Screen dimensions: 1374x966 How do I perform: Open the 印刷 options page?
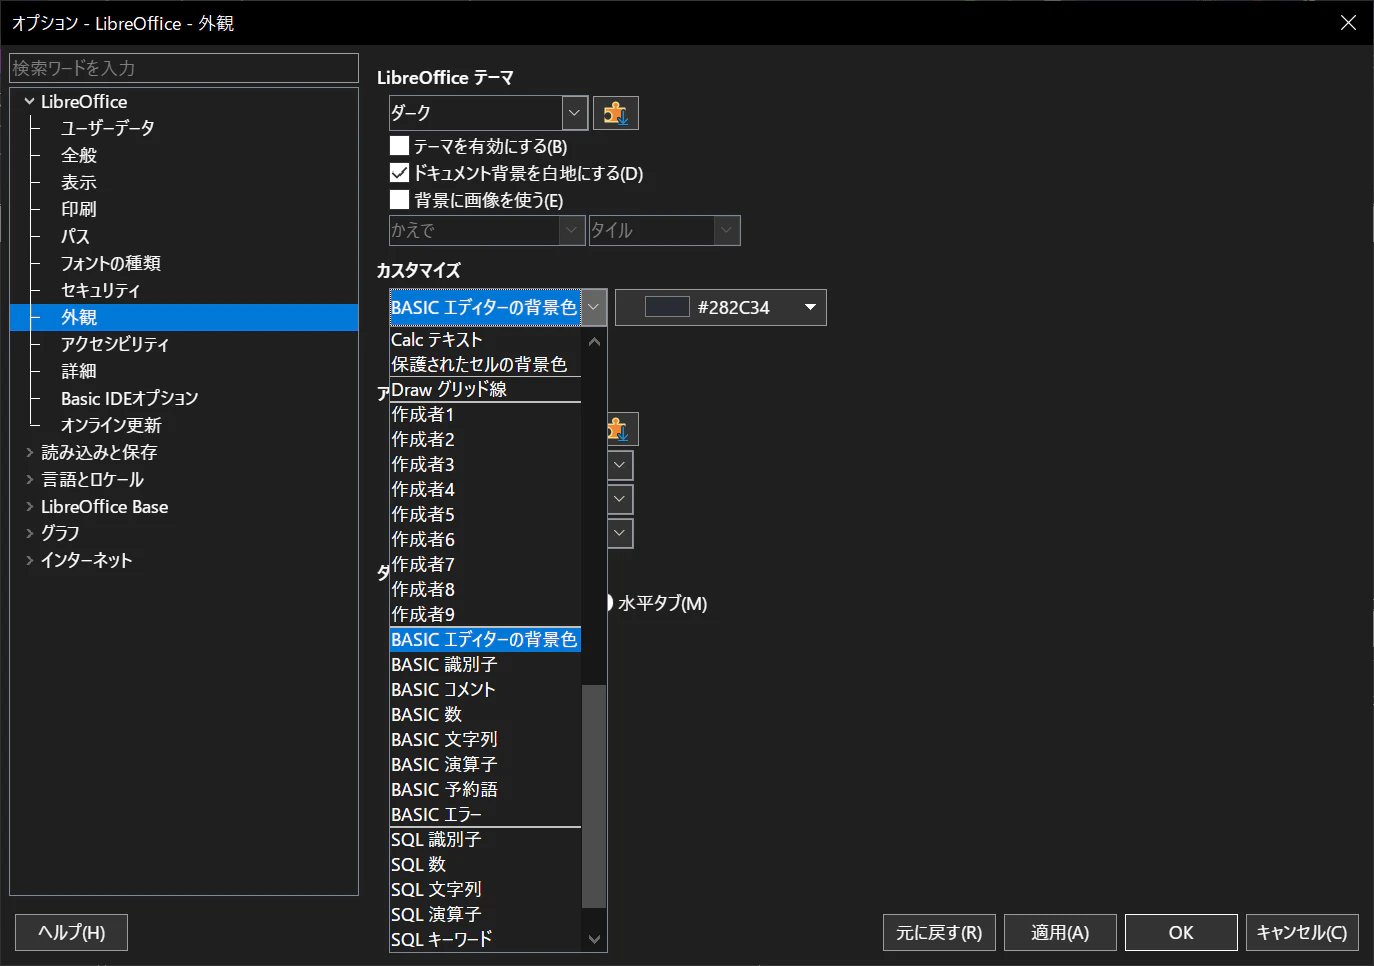coord(79,209)
